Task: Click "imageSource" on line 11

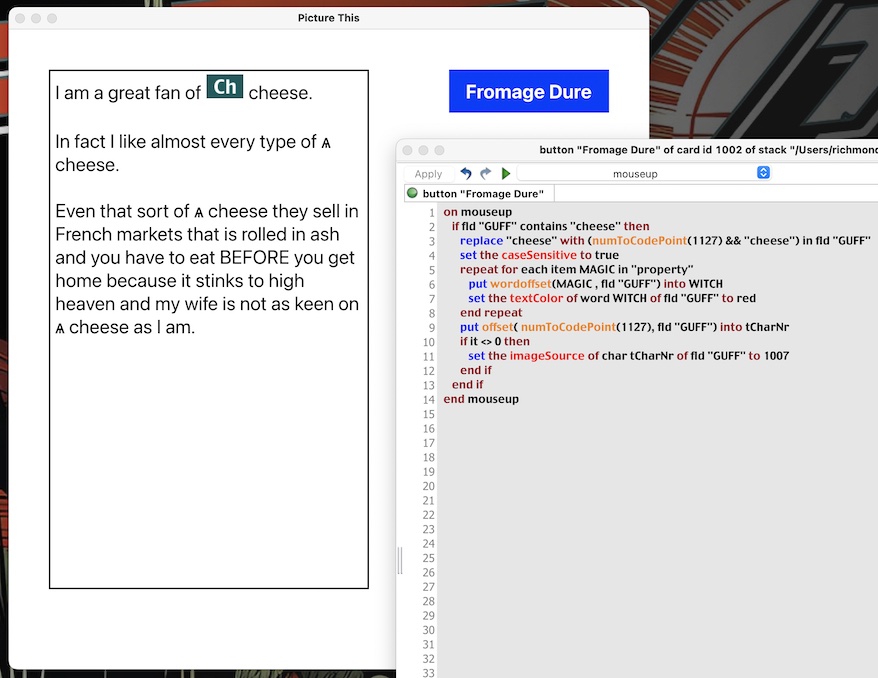Action: pyautogui.click(x=547, y=356)
